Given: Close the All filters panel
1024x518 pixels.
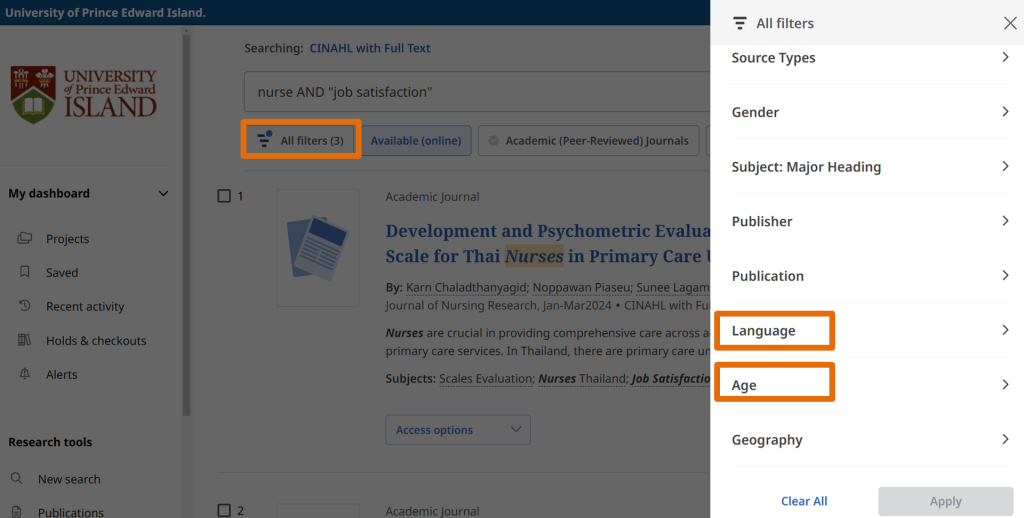Looking at the screenshot, I should (1009, 23).
